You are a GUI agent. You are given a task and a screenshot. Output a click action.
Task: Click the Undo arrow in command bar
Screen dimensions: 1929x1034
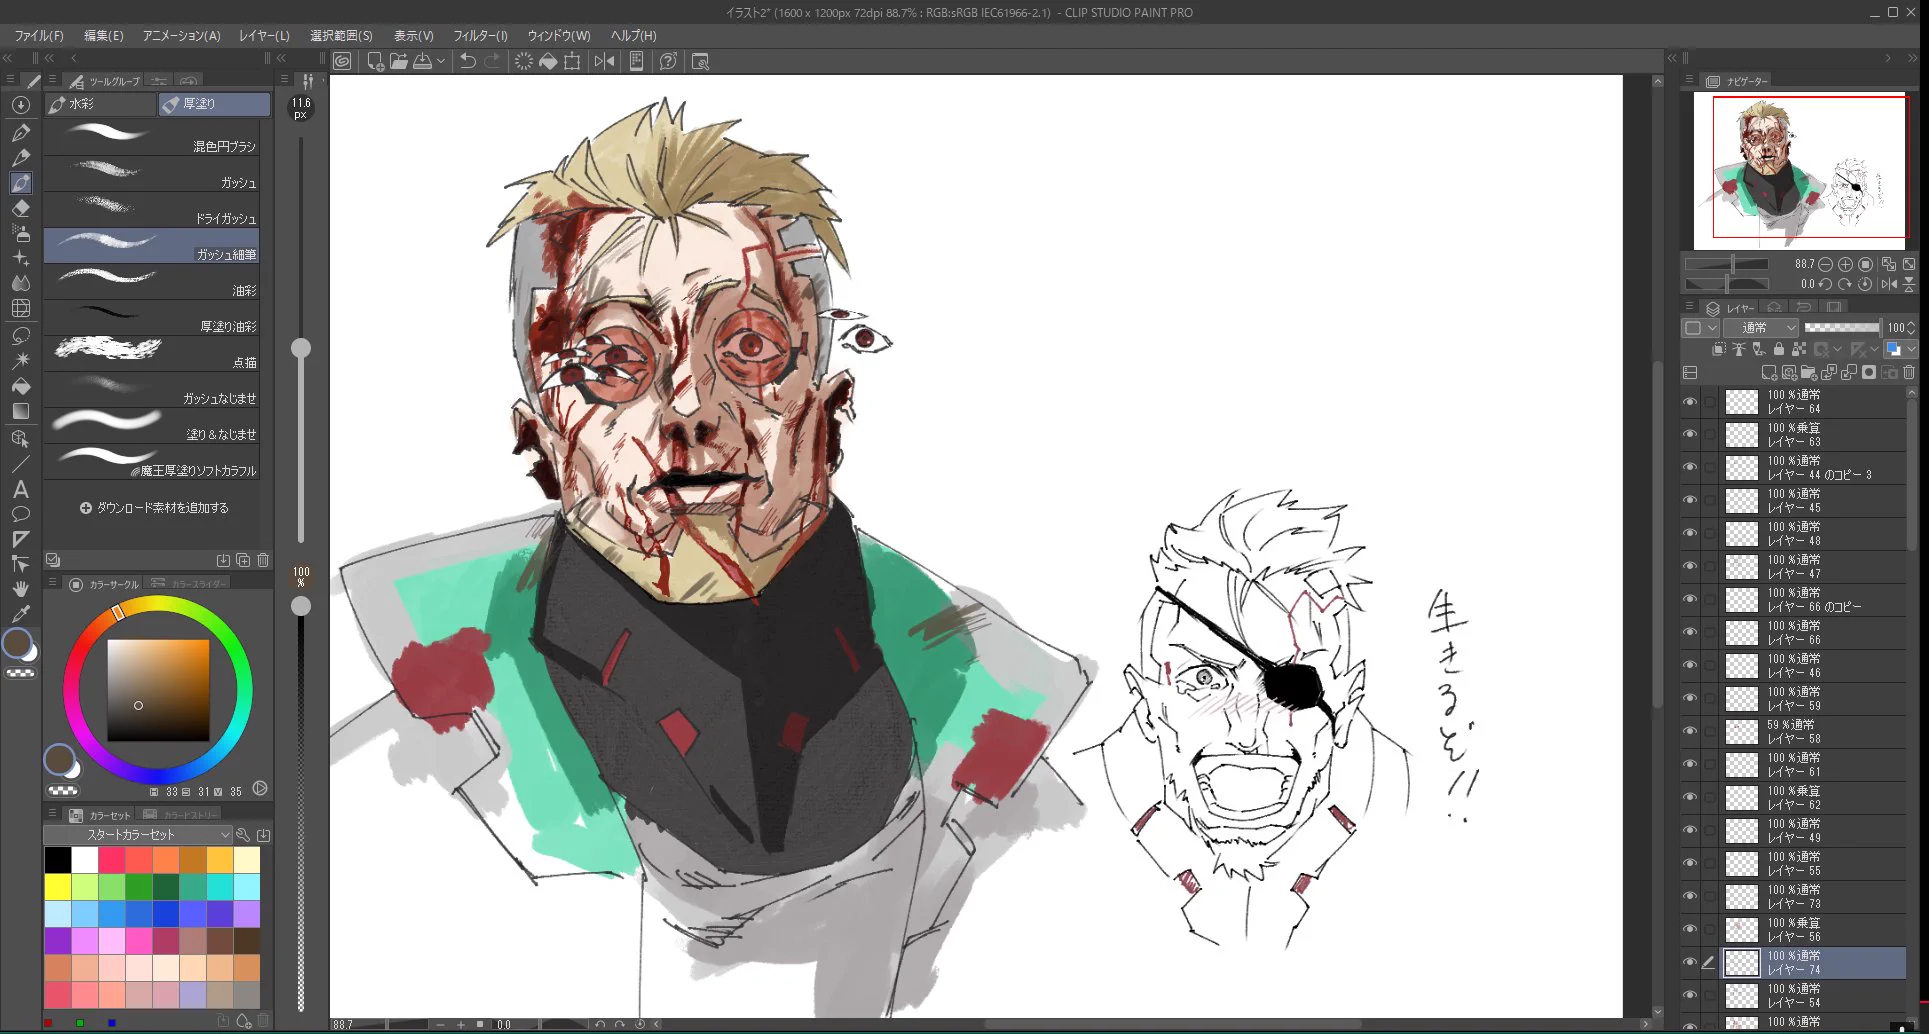(x=467, y=61)
